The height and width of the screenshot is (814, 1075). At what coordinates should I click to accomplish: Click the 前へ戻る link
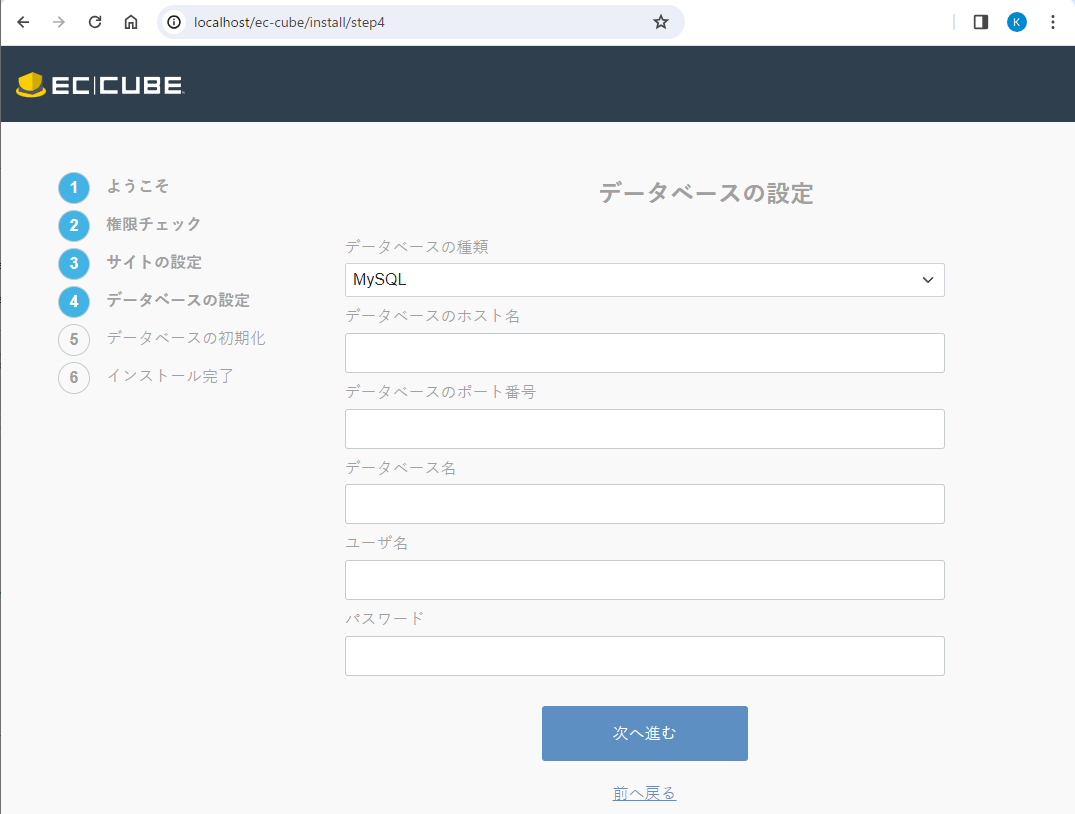click(644, 793)
